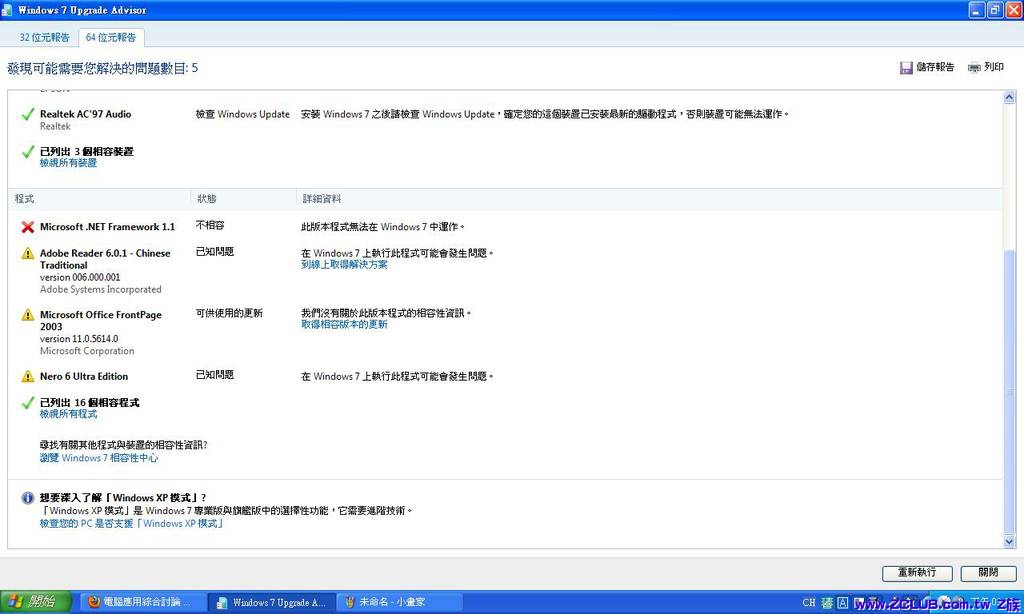Click the warning icon beside Microsoft Office FrontPage

[27, 315]
